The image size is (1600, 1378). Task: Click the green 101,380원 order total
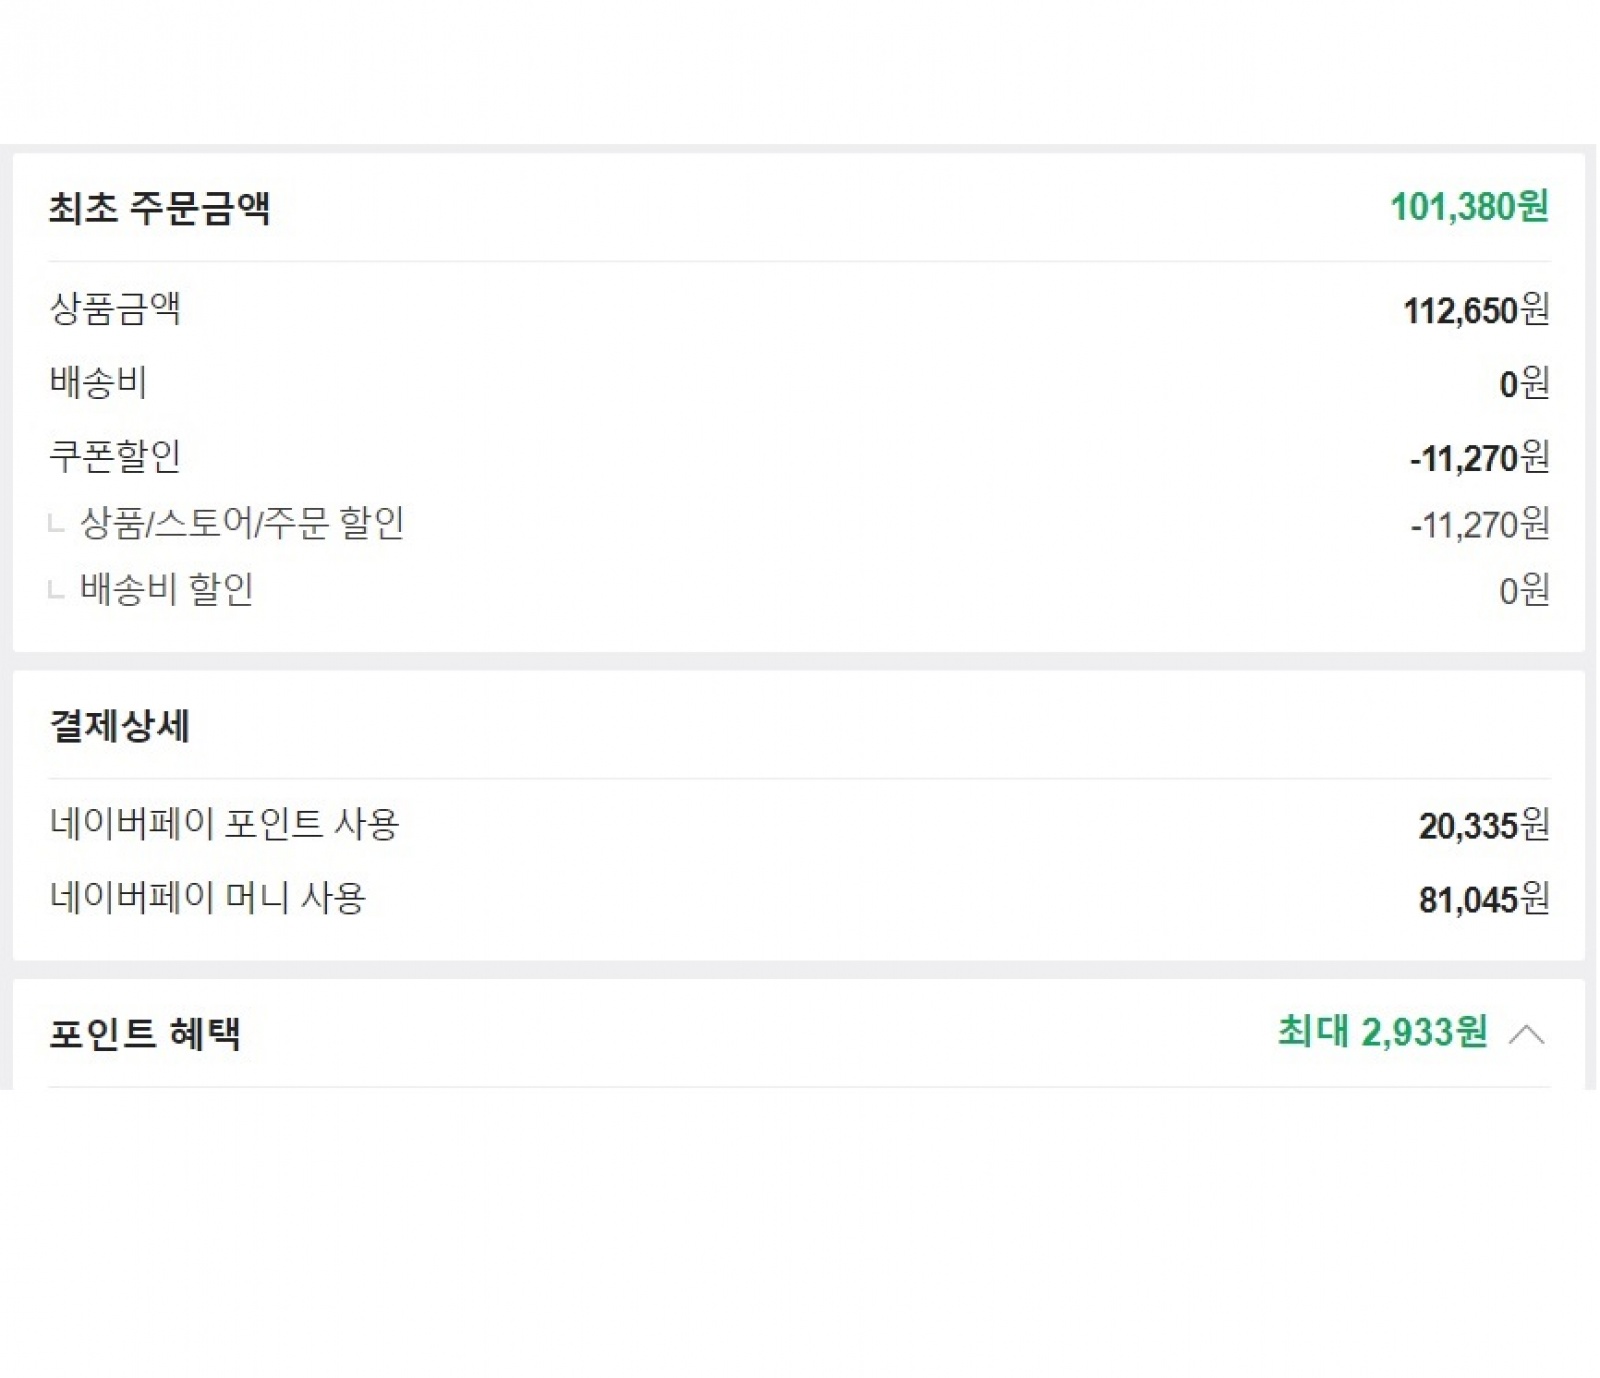pyautogui.click(x=1469, y=207)
